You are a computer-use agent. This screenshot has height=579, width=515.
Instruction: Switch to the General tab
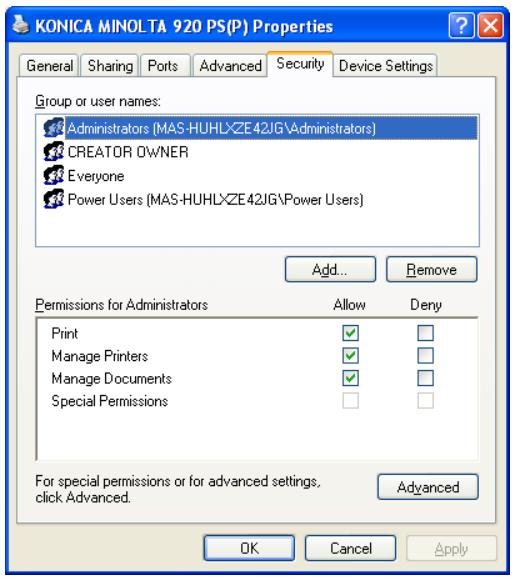coord(49,66)
